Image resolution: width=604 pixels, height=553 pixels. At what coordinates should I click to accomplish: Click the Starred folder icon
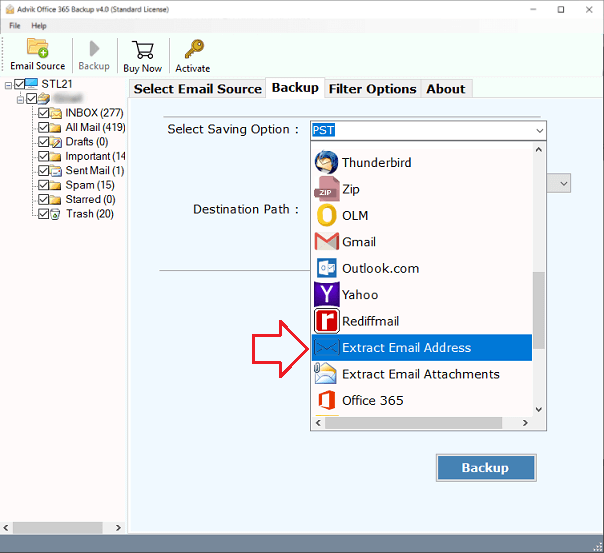[x=56, y=200]
